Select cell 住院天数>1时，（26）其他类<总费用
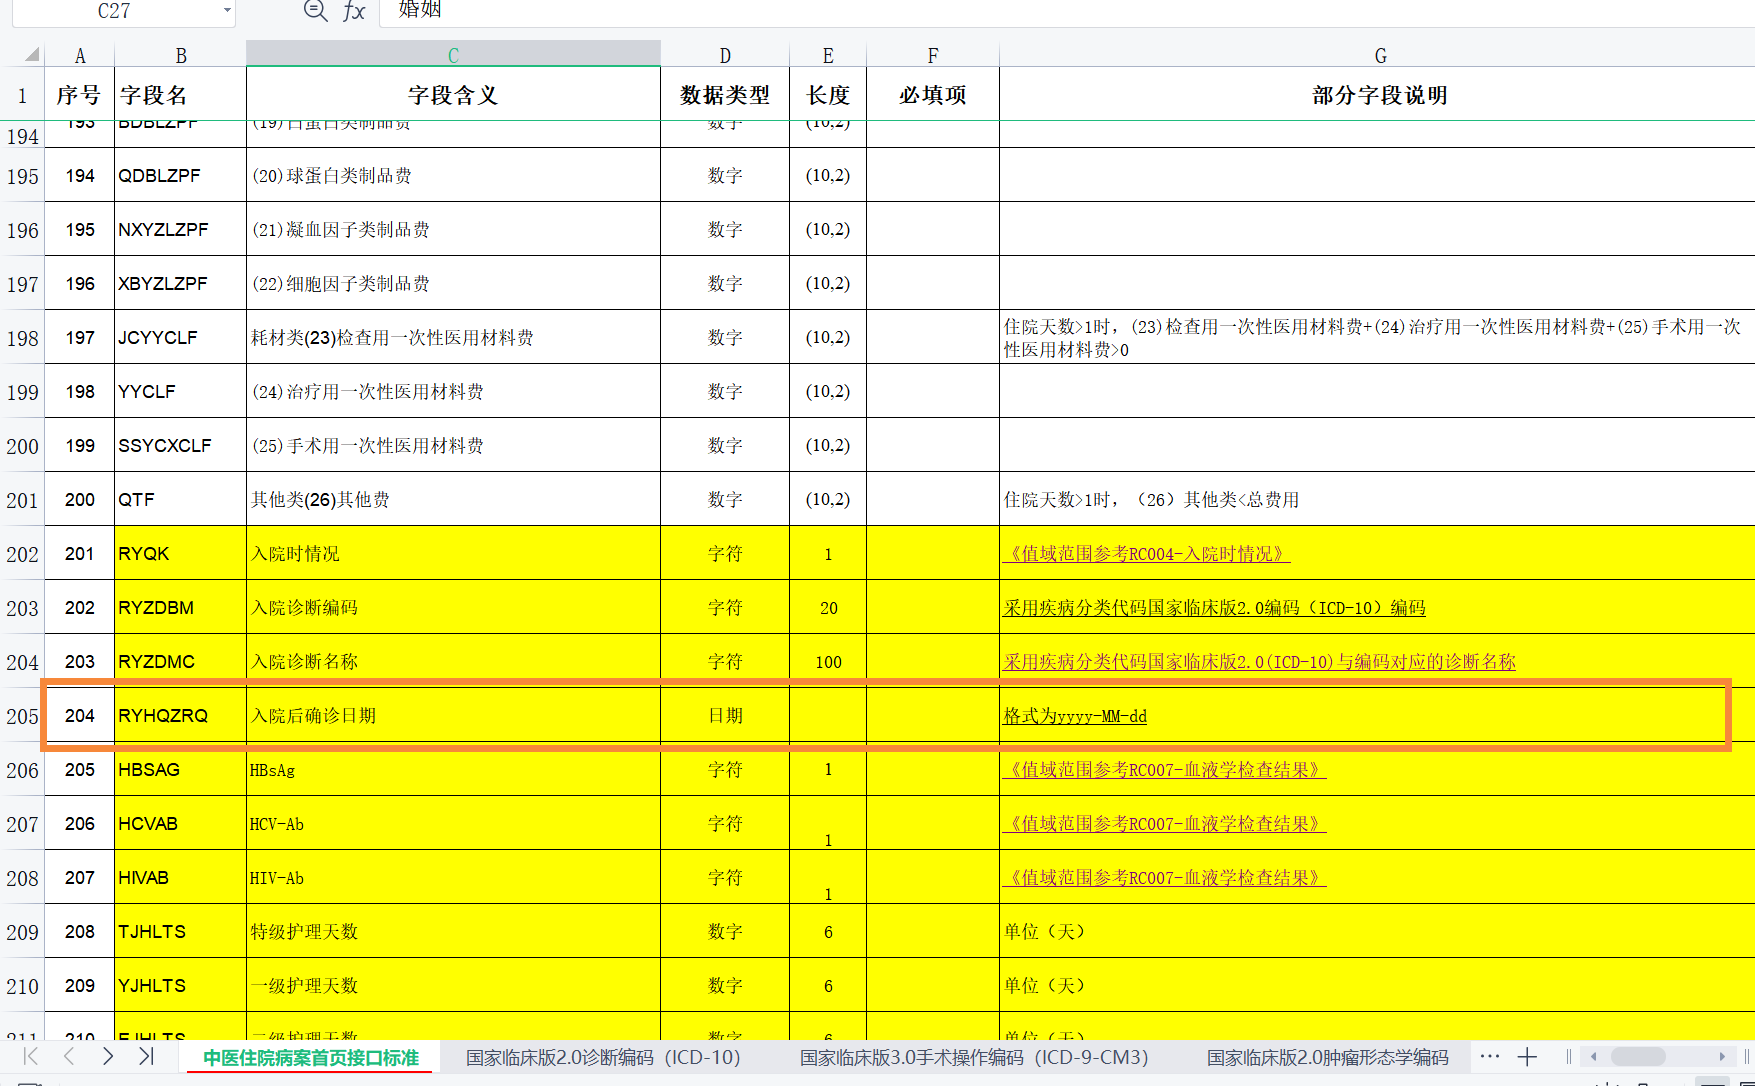The image size is (1755, 1086). tap(1377, 500)
